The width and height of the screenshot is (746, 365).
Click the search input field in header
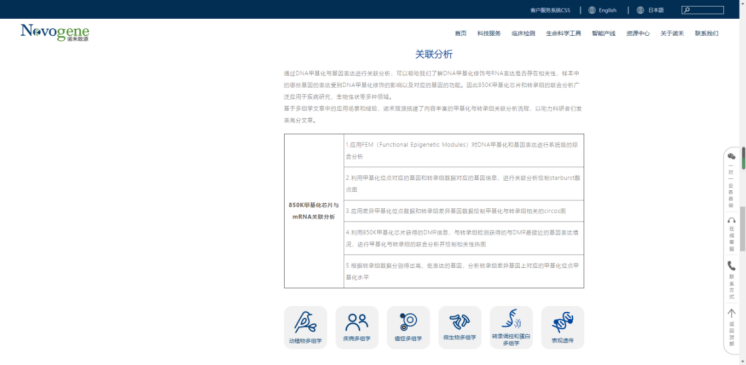click(702, 10)
